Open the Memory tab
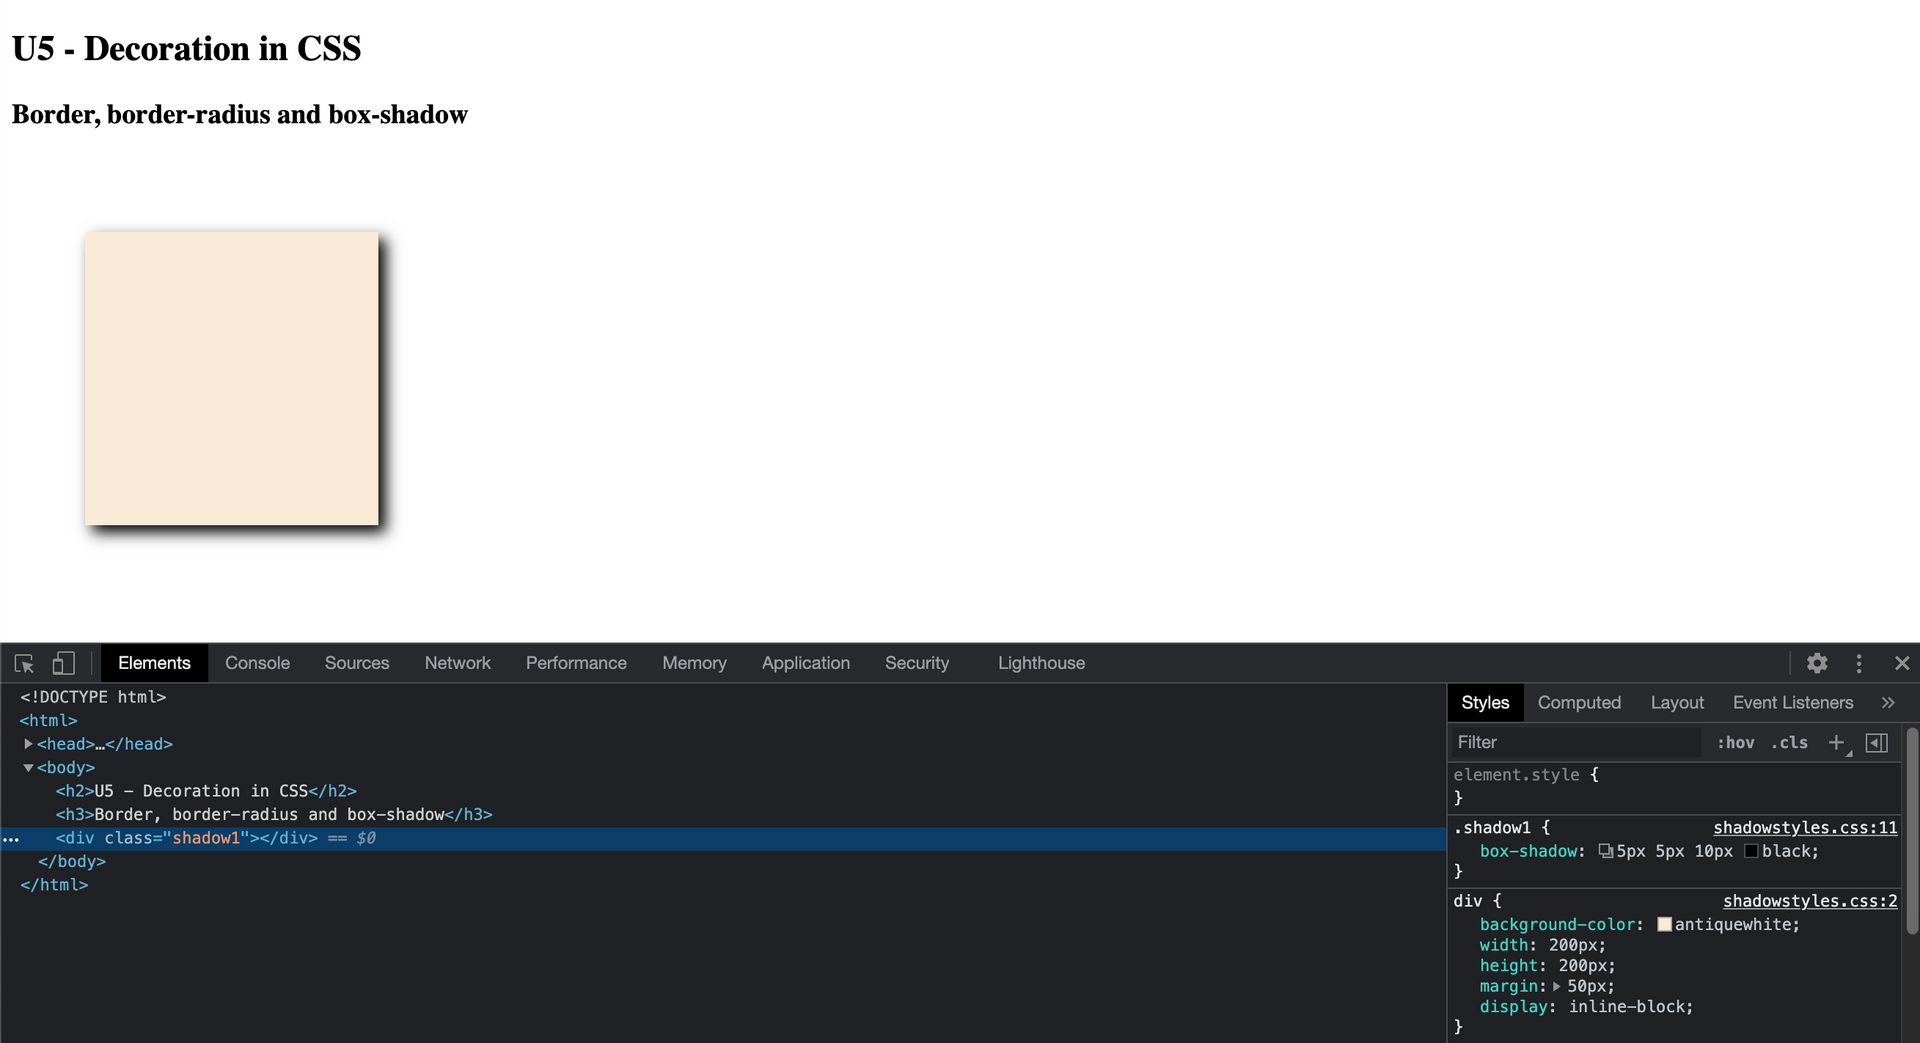 pos(694,663)
